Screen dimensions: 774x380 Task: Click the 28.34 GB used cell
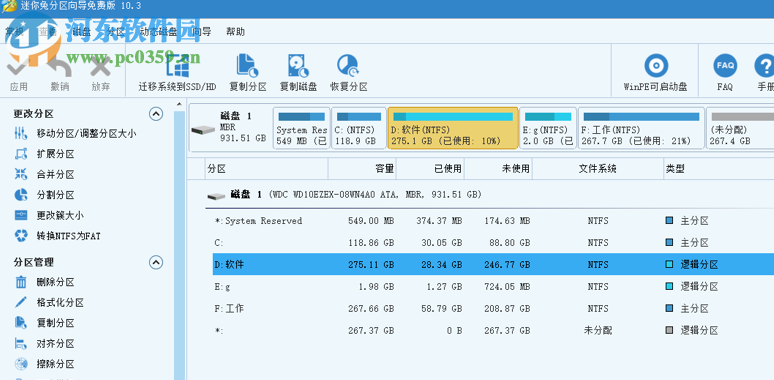pos(441,265)
